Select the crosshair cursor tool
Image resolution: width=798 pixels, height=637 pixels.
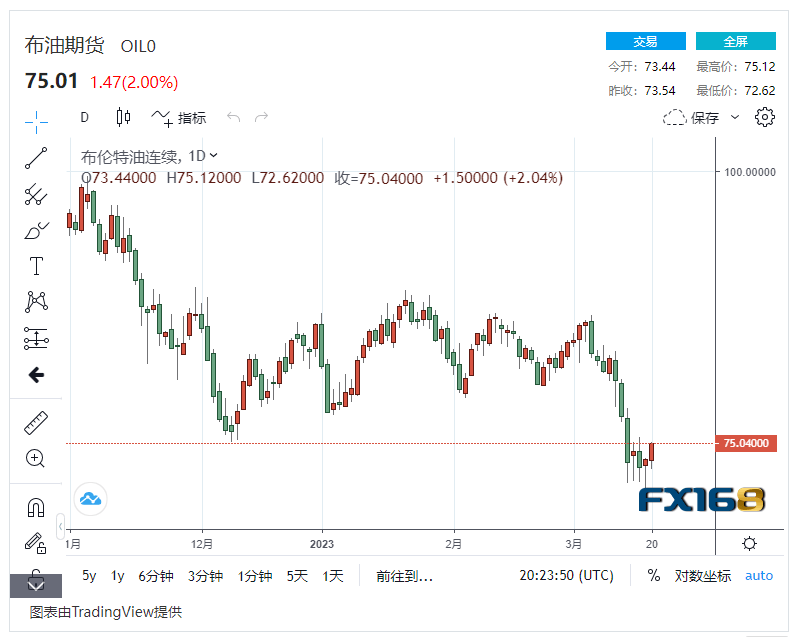pyautogui.click(x=36, y=122)
